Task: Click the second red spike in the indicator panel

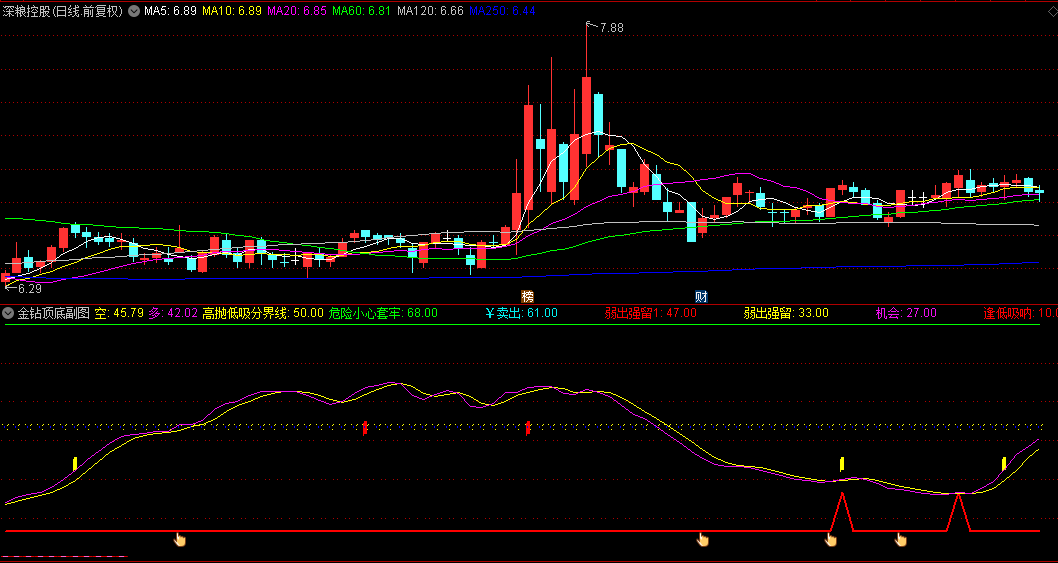Action: tap(958, 512)
